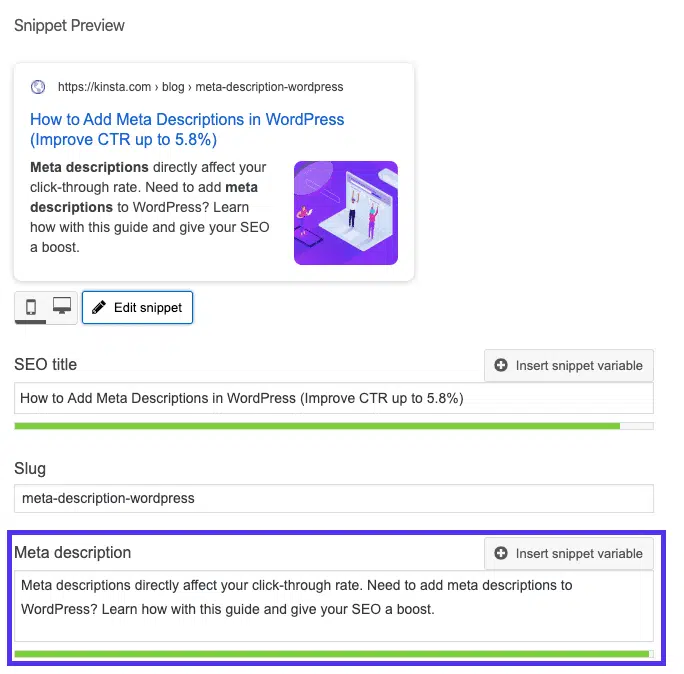Click the kinsta.com breadcrumb URL in preview
The image size is (684, 674).
(201, 87)
